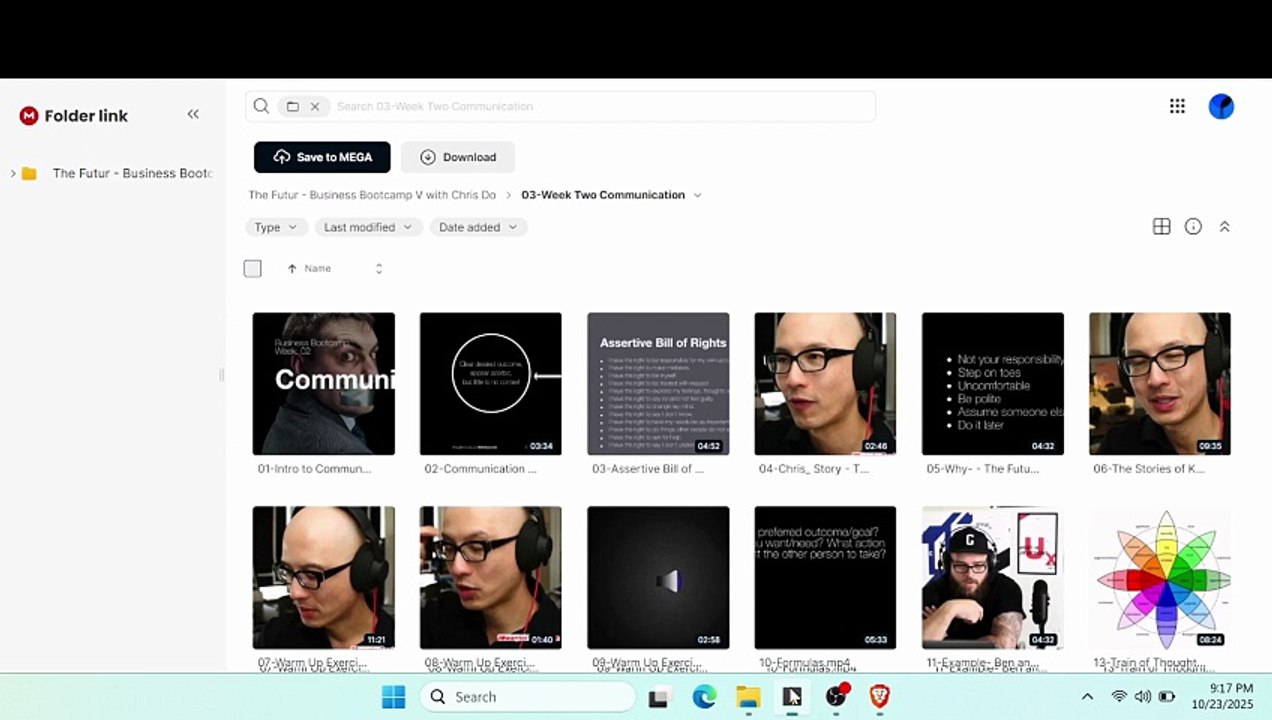Click the battery status tray icon
The width and height of the screenshot is (1272, 720).
pyautogui.click(x=1167, y=697)
